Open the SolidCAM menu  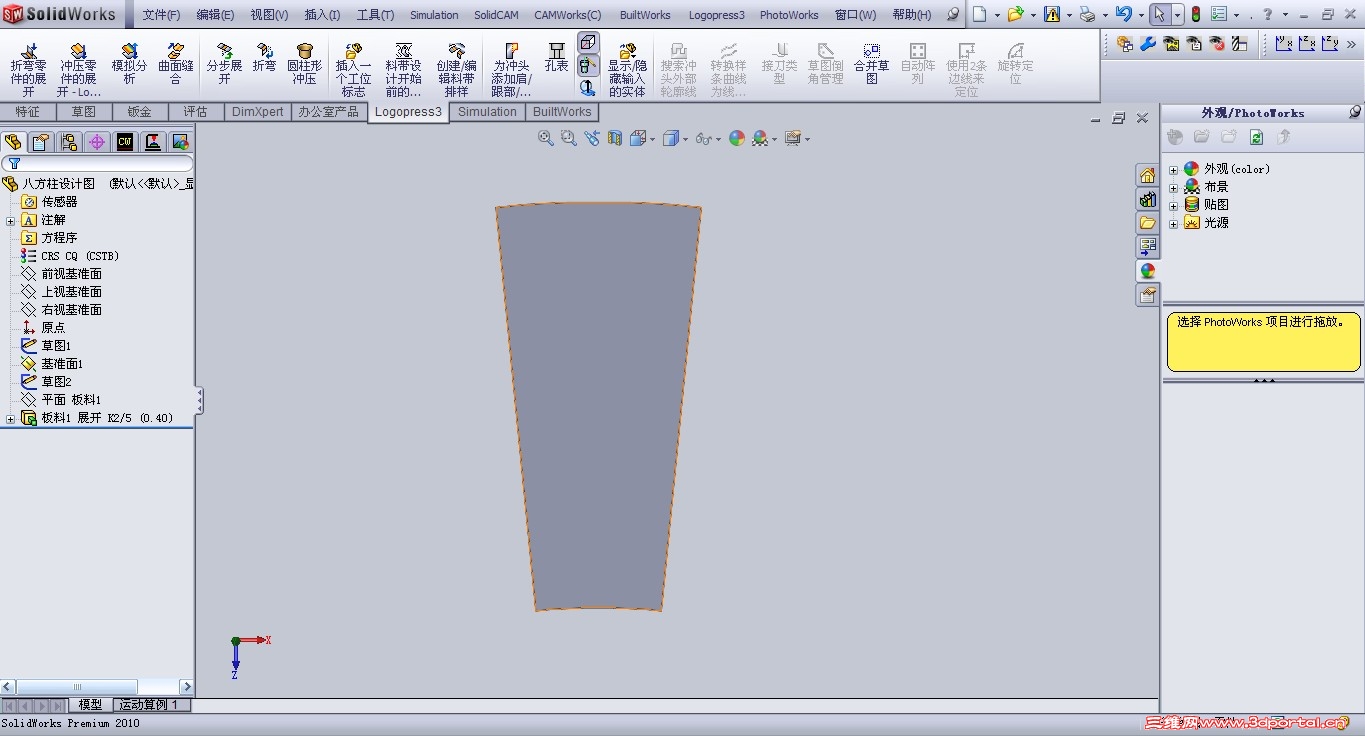(496, 15)
